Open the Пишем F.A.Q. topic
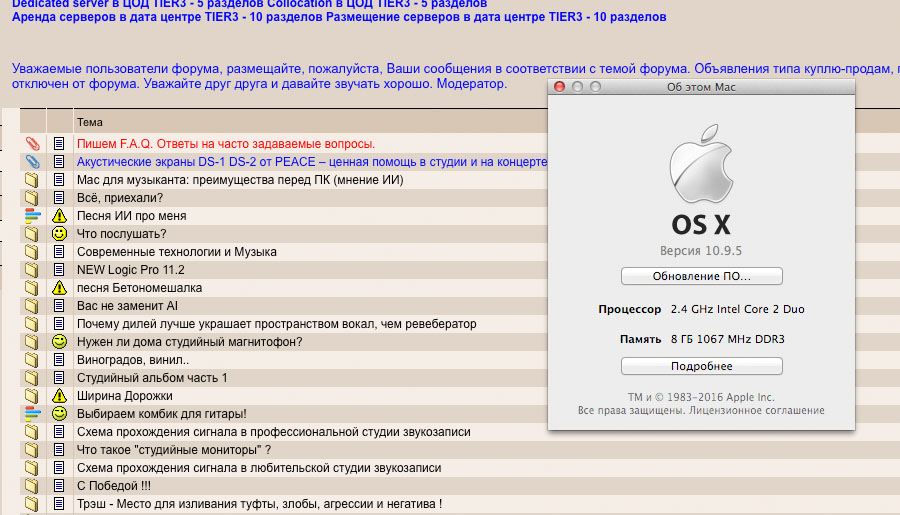The width and height of the screenshot is (900, 515). pos(225,144)
